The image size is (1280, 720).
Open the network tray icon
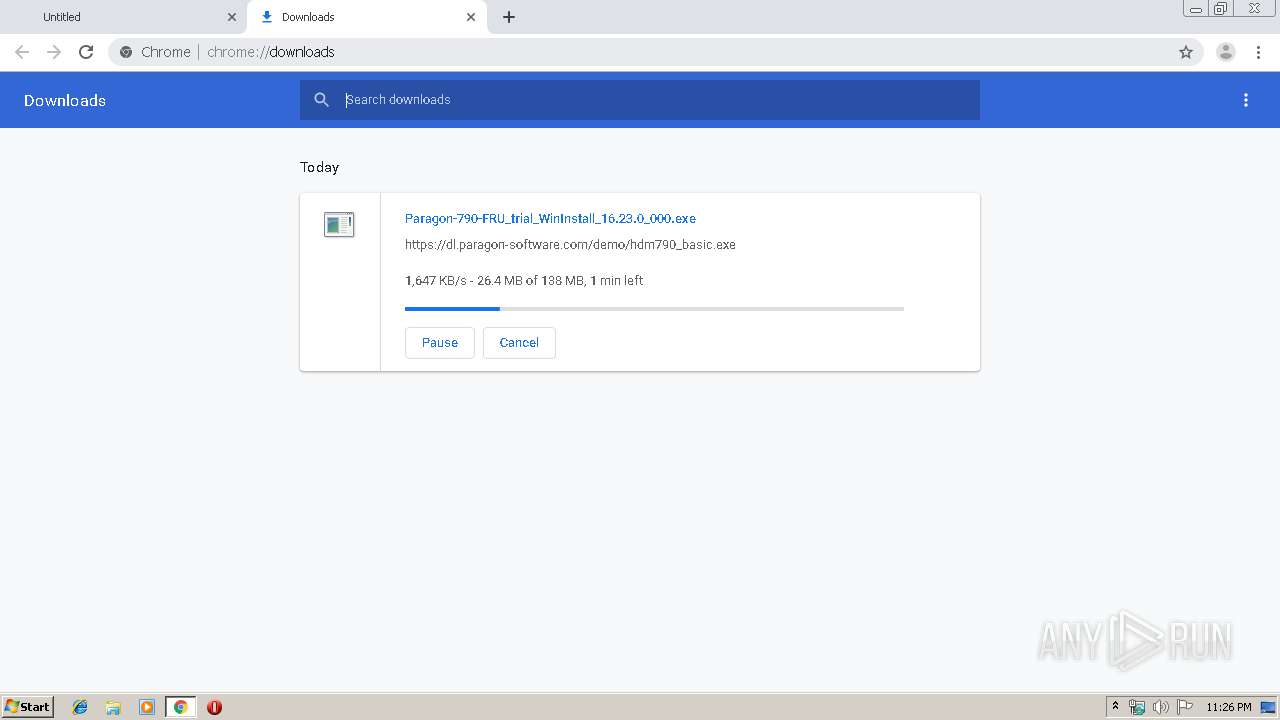[1137, 707]
